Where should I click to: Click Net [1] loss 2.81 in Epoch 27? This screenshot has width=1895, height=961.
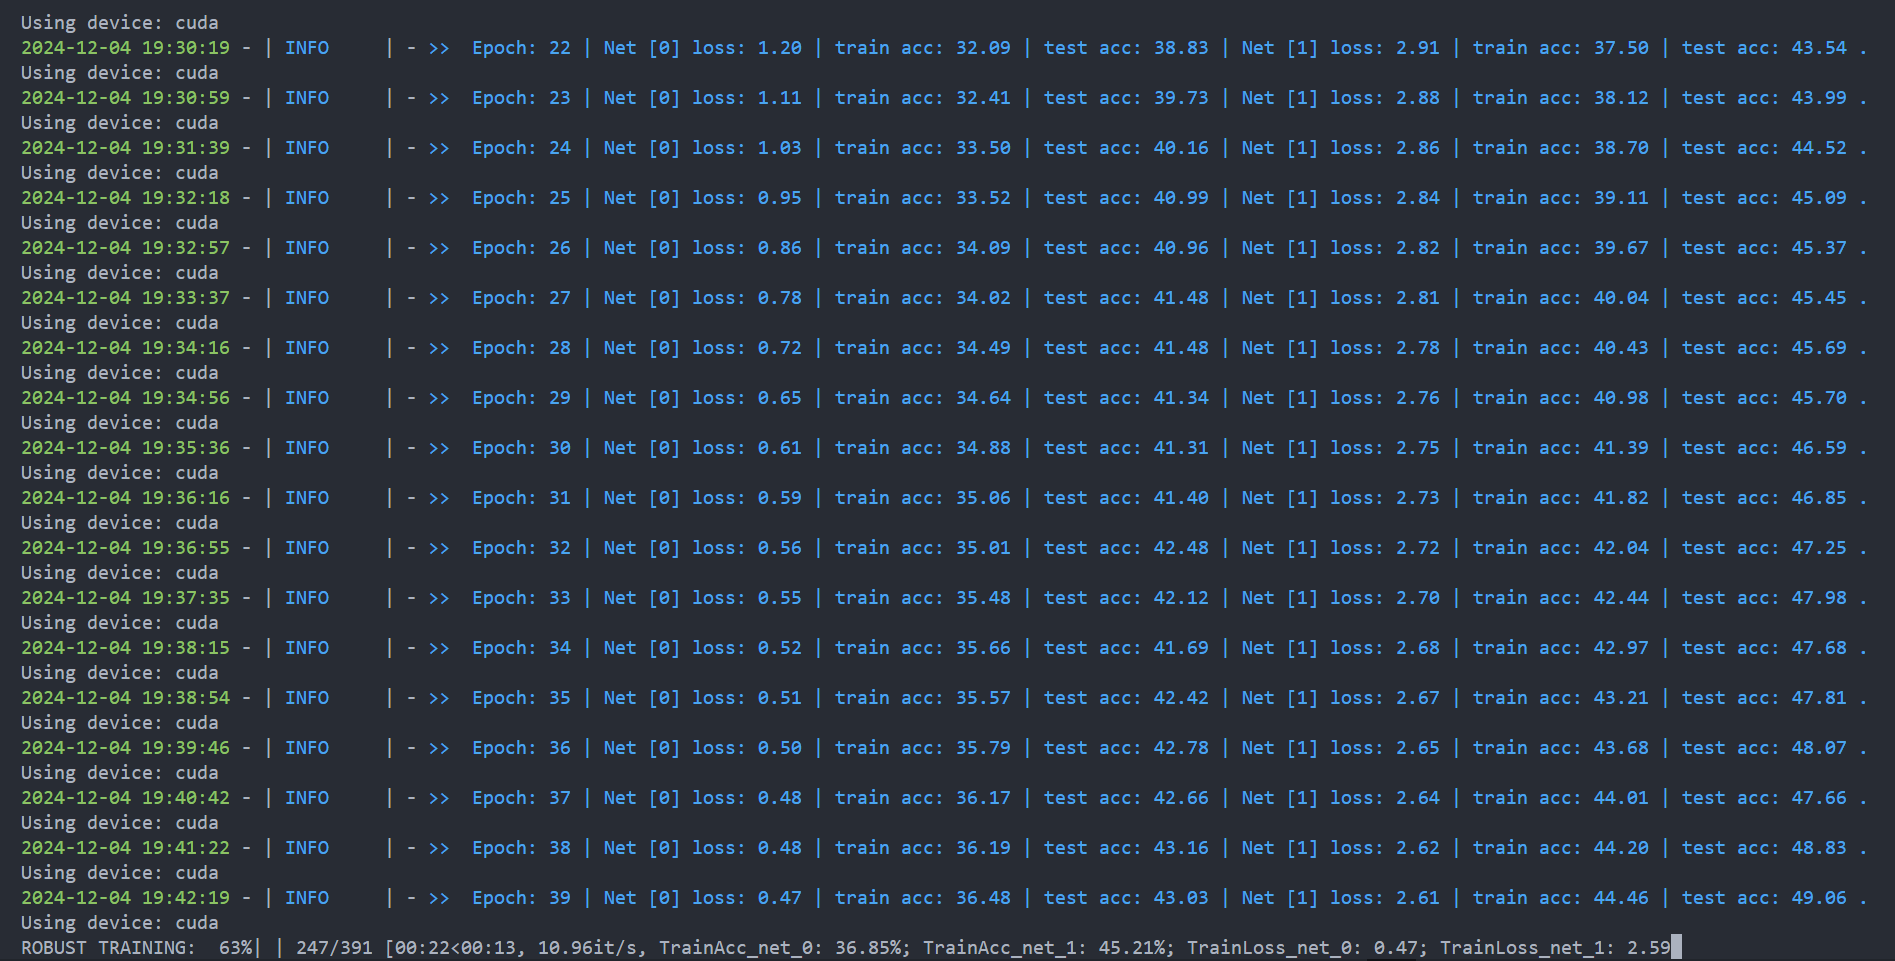coord(1418,298)
